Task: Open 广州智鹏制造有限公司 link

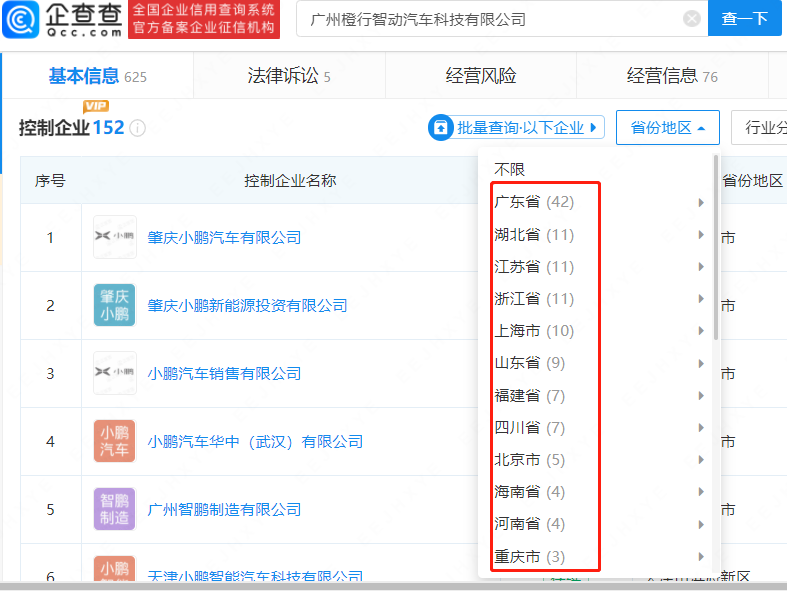Action: coord(224,510)
